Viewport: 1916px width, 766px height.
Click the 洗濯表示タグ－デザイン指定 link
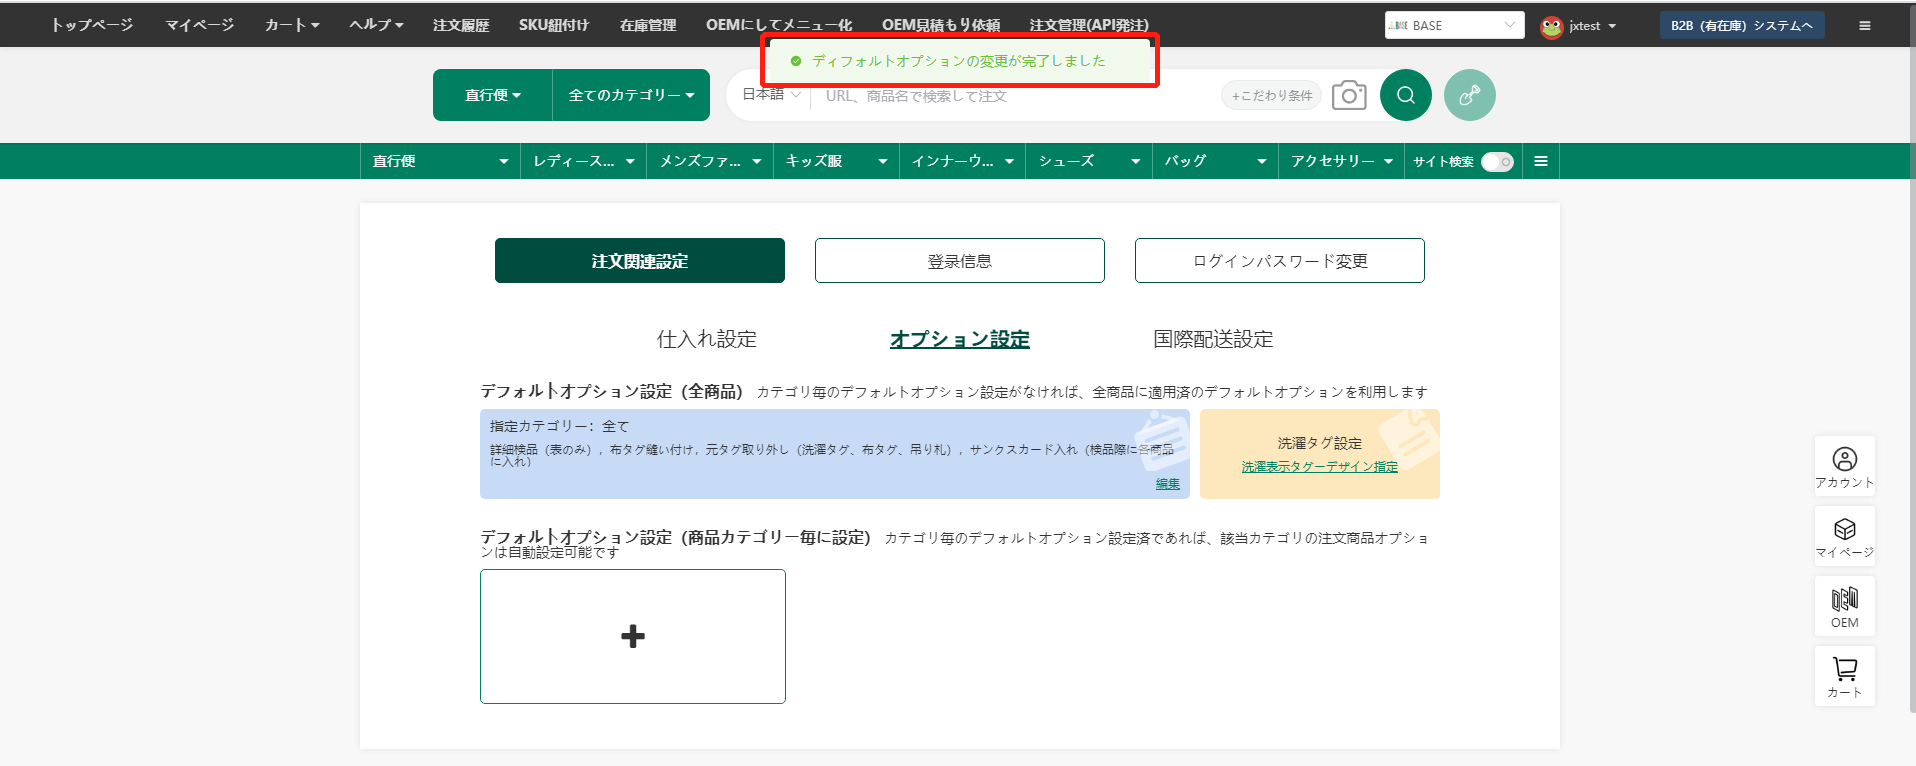(1319, 467)
